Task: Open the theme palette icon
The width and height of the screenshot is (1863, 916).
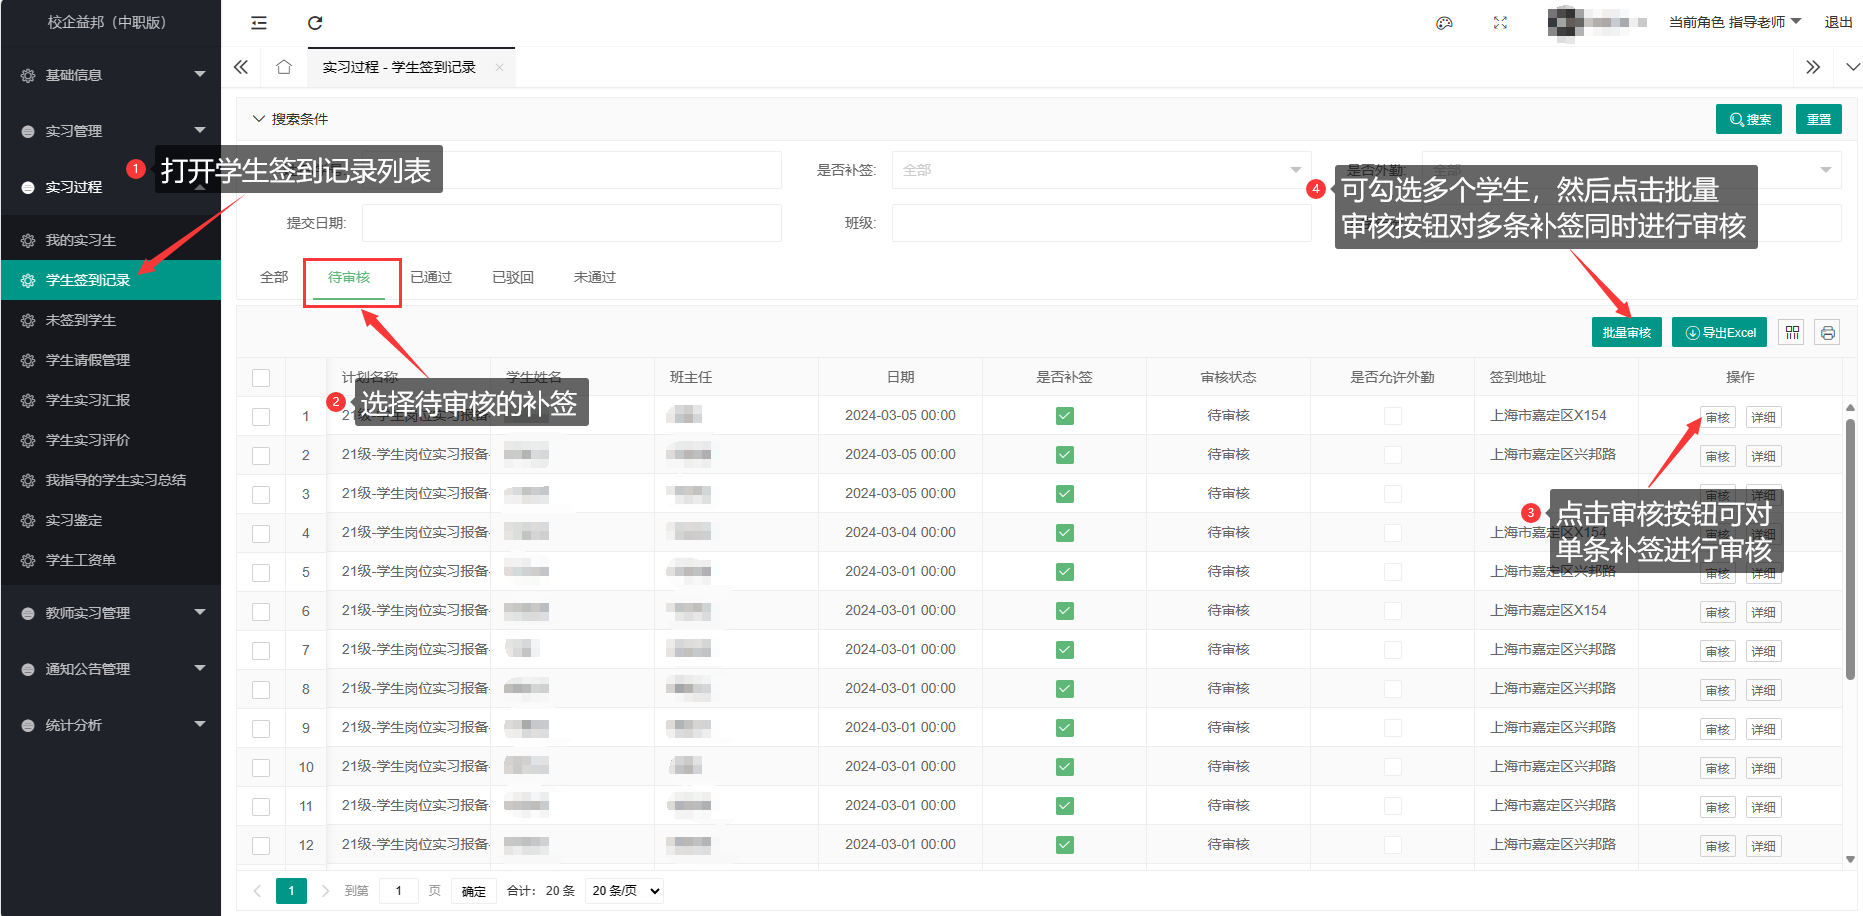Action: [x=1444, y=23]
